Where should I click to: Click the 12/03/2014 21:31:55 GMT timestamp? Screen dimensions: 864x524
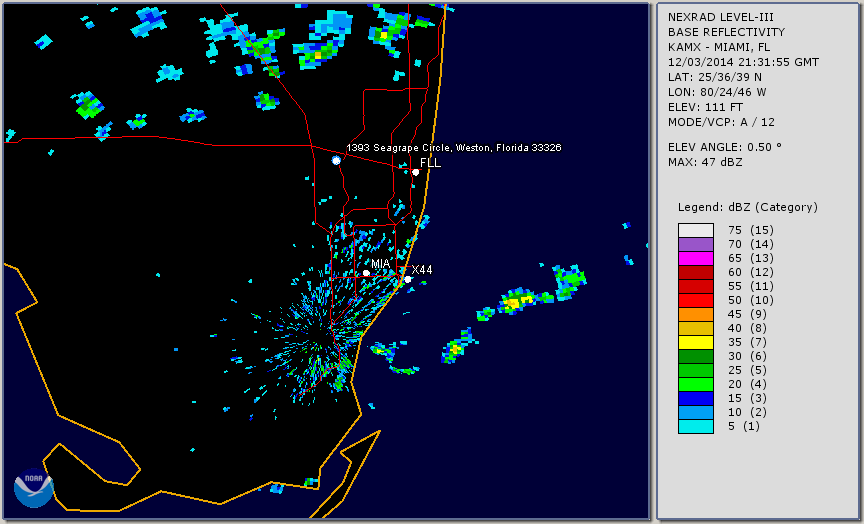743,62
